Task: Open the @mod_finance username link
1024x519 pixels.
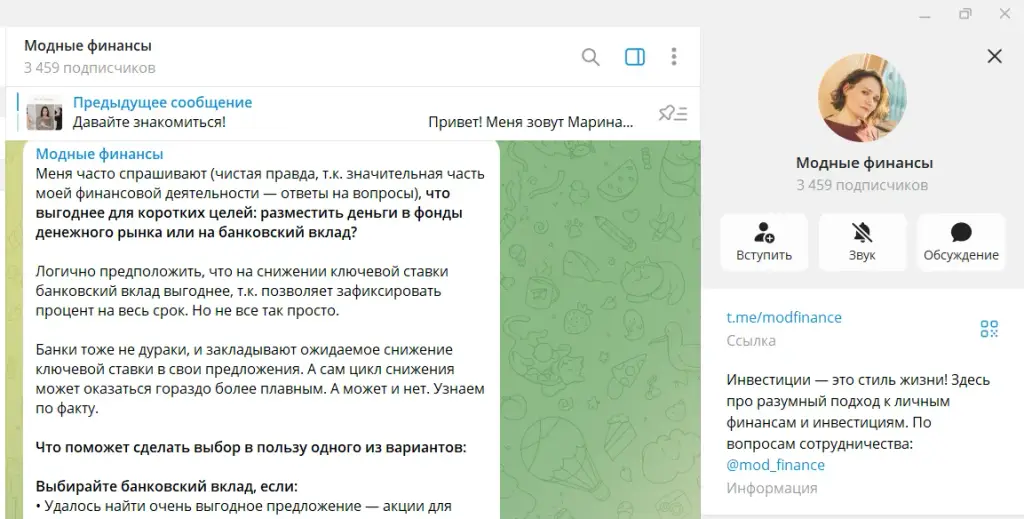Action: (x=775, y=465)
